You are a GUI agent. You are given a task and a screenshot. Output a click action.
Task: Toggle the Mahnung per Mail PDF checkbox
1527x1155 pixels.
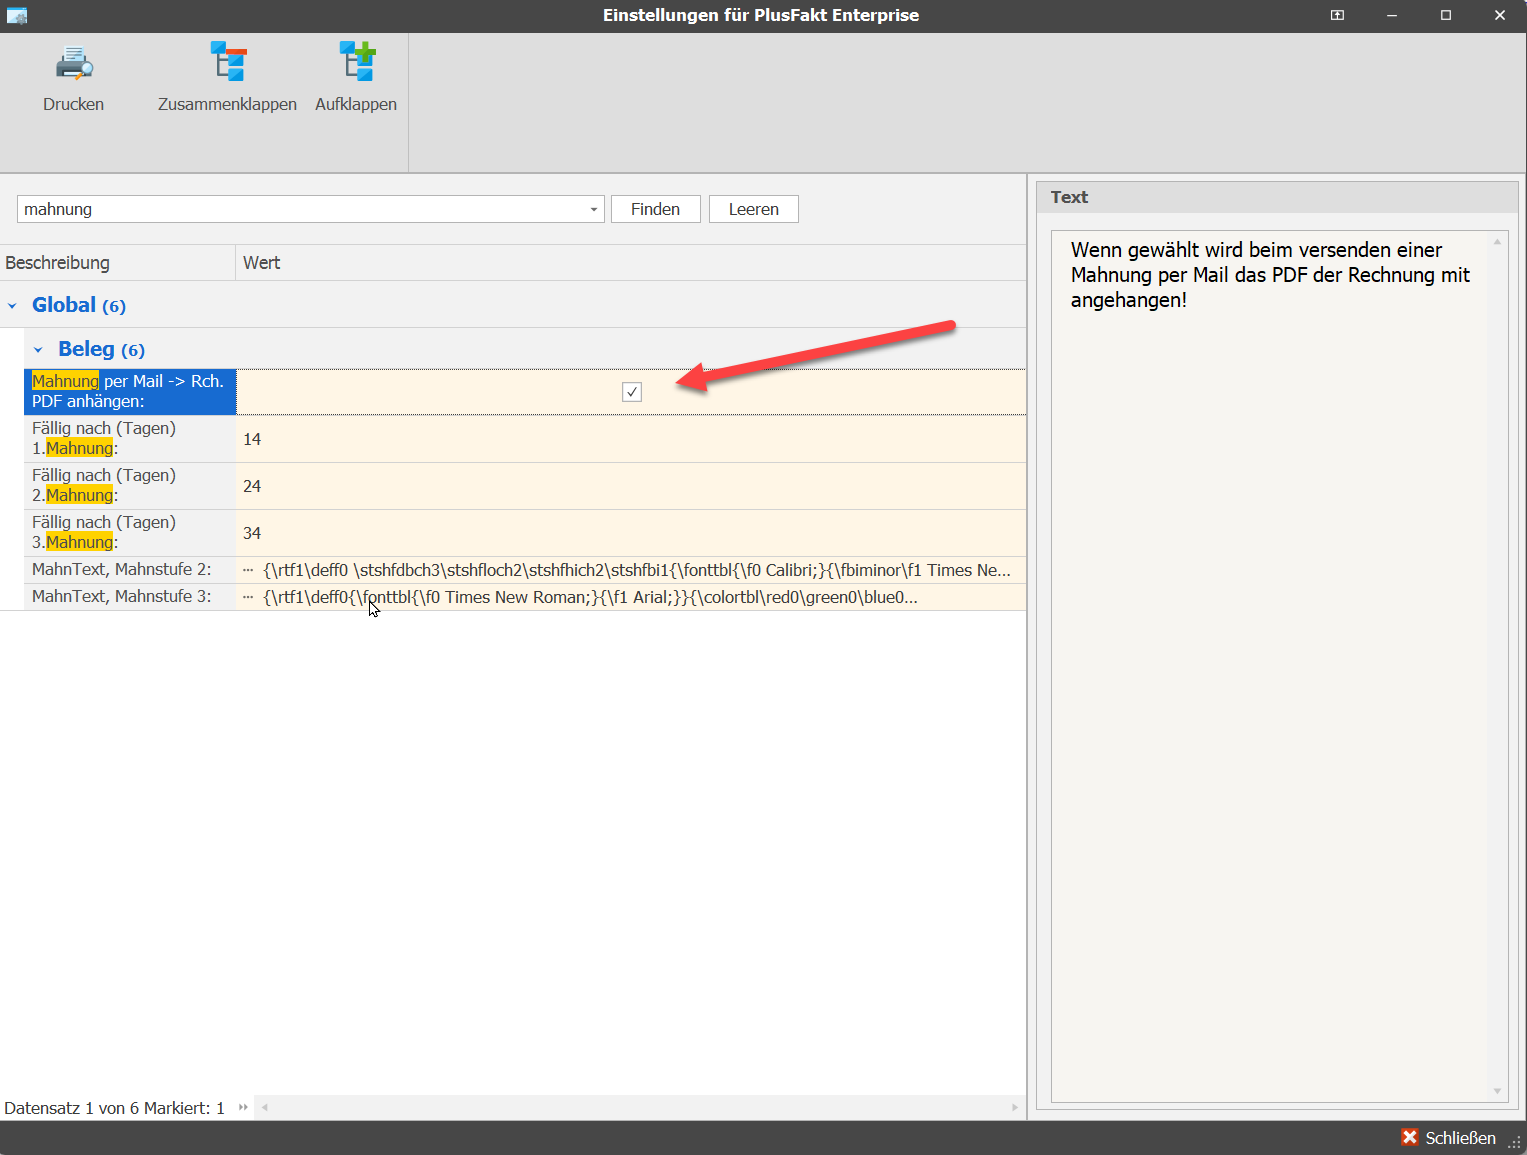[x=632, y=392]
